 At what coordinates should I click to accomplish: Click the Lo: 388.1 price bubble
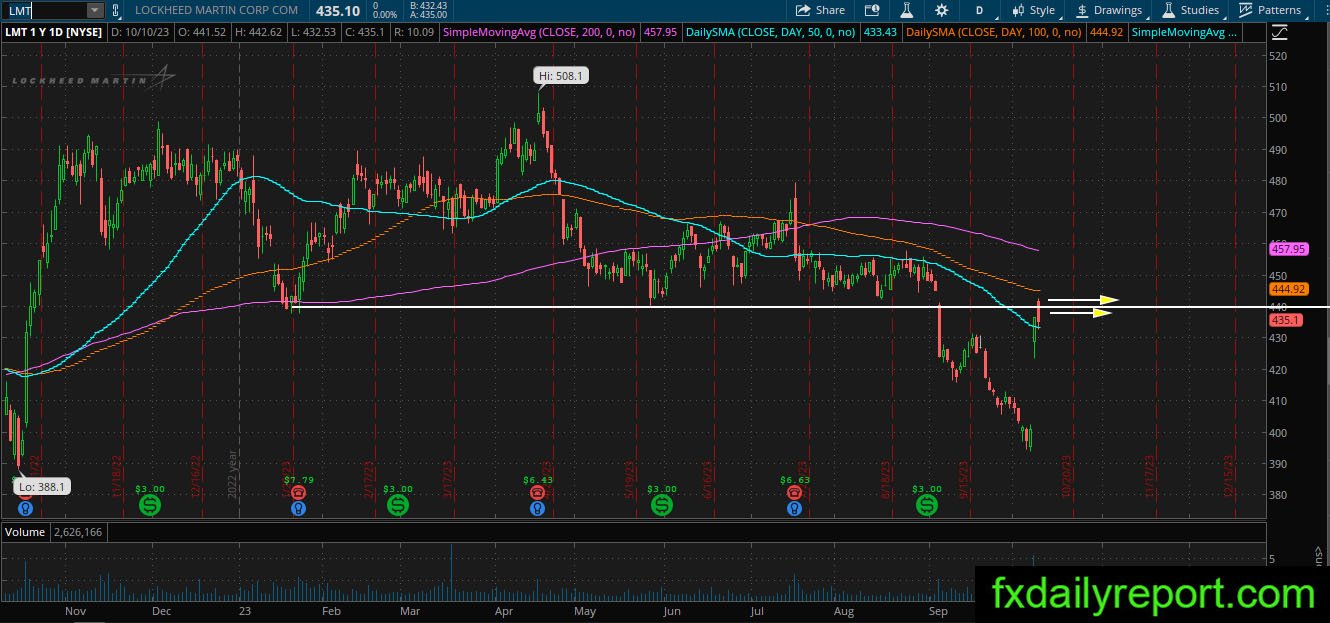(x=40, y=487)
